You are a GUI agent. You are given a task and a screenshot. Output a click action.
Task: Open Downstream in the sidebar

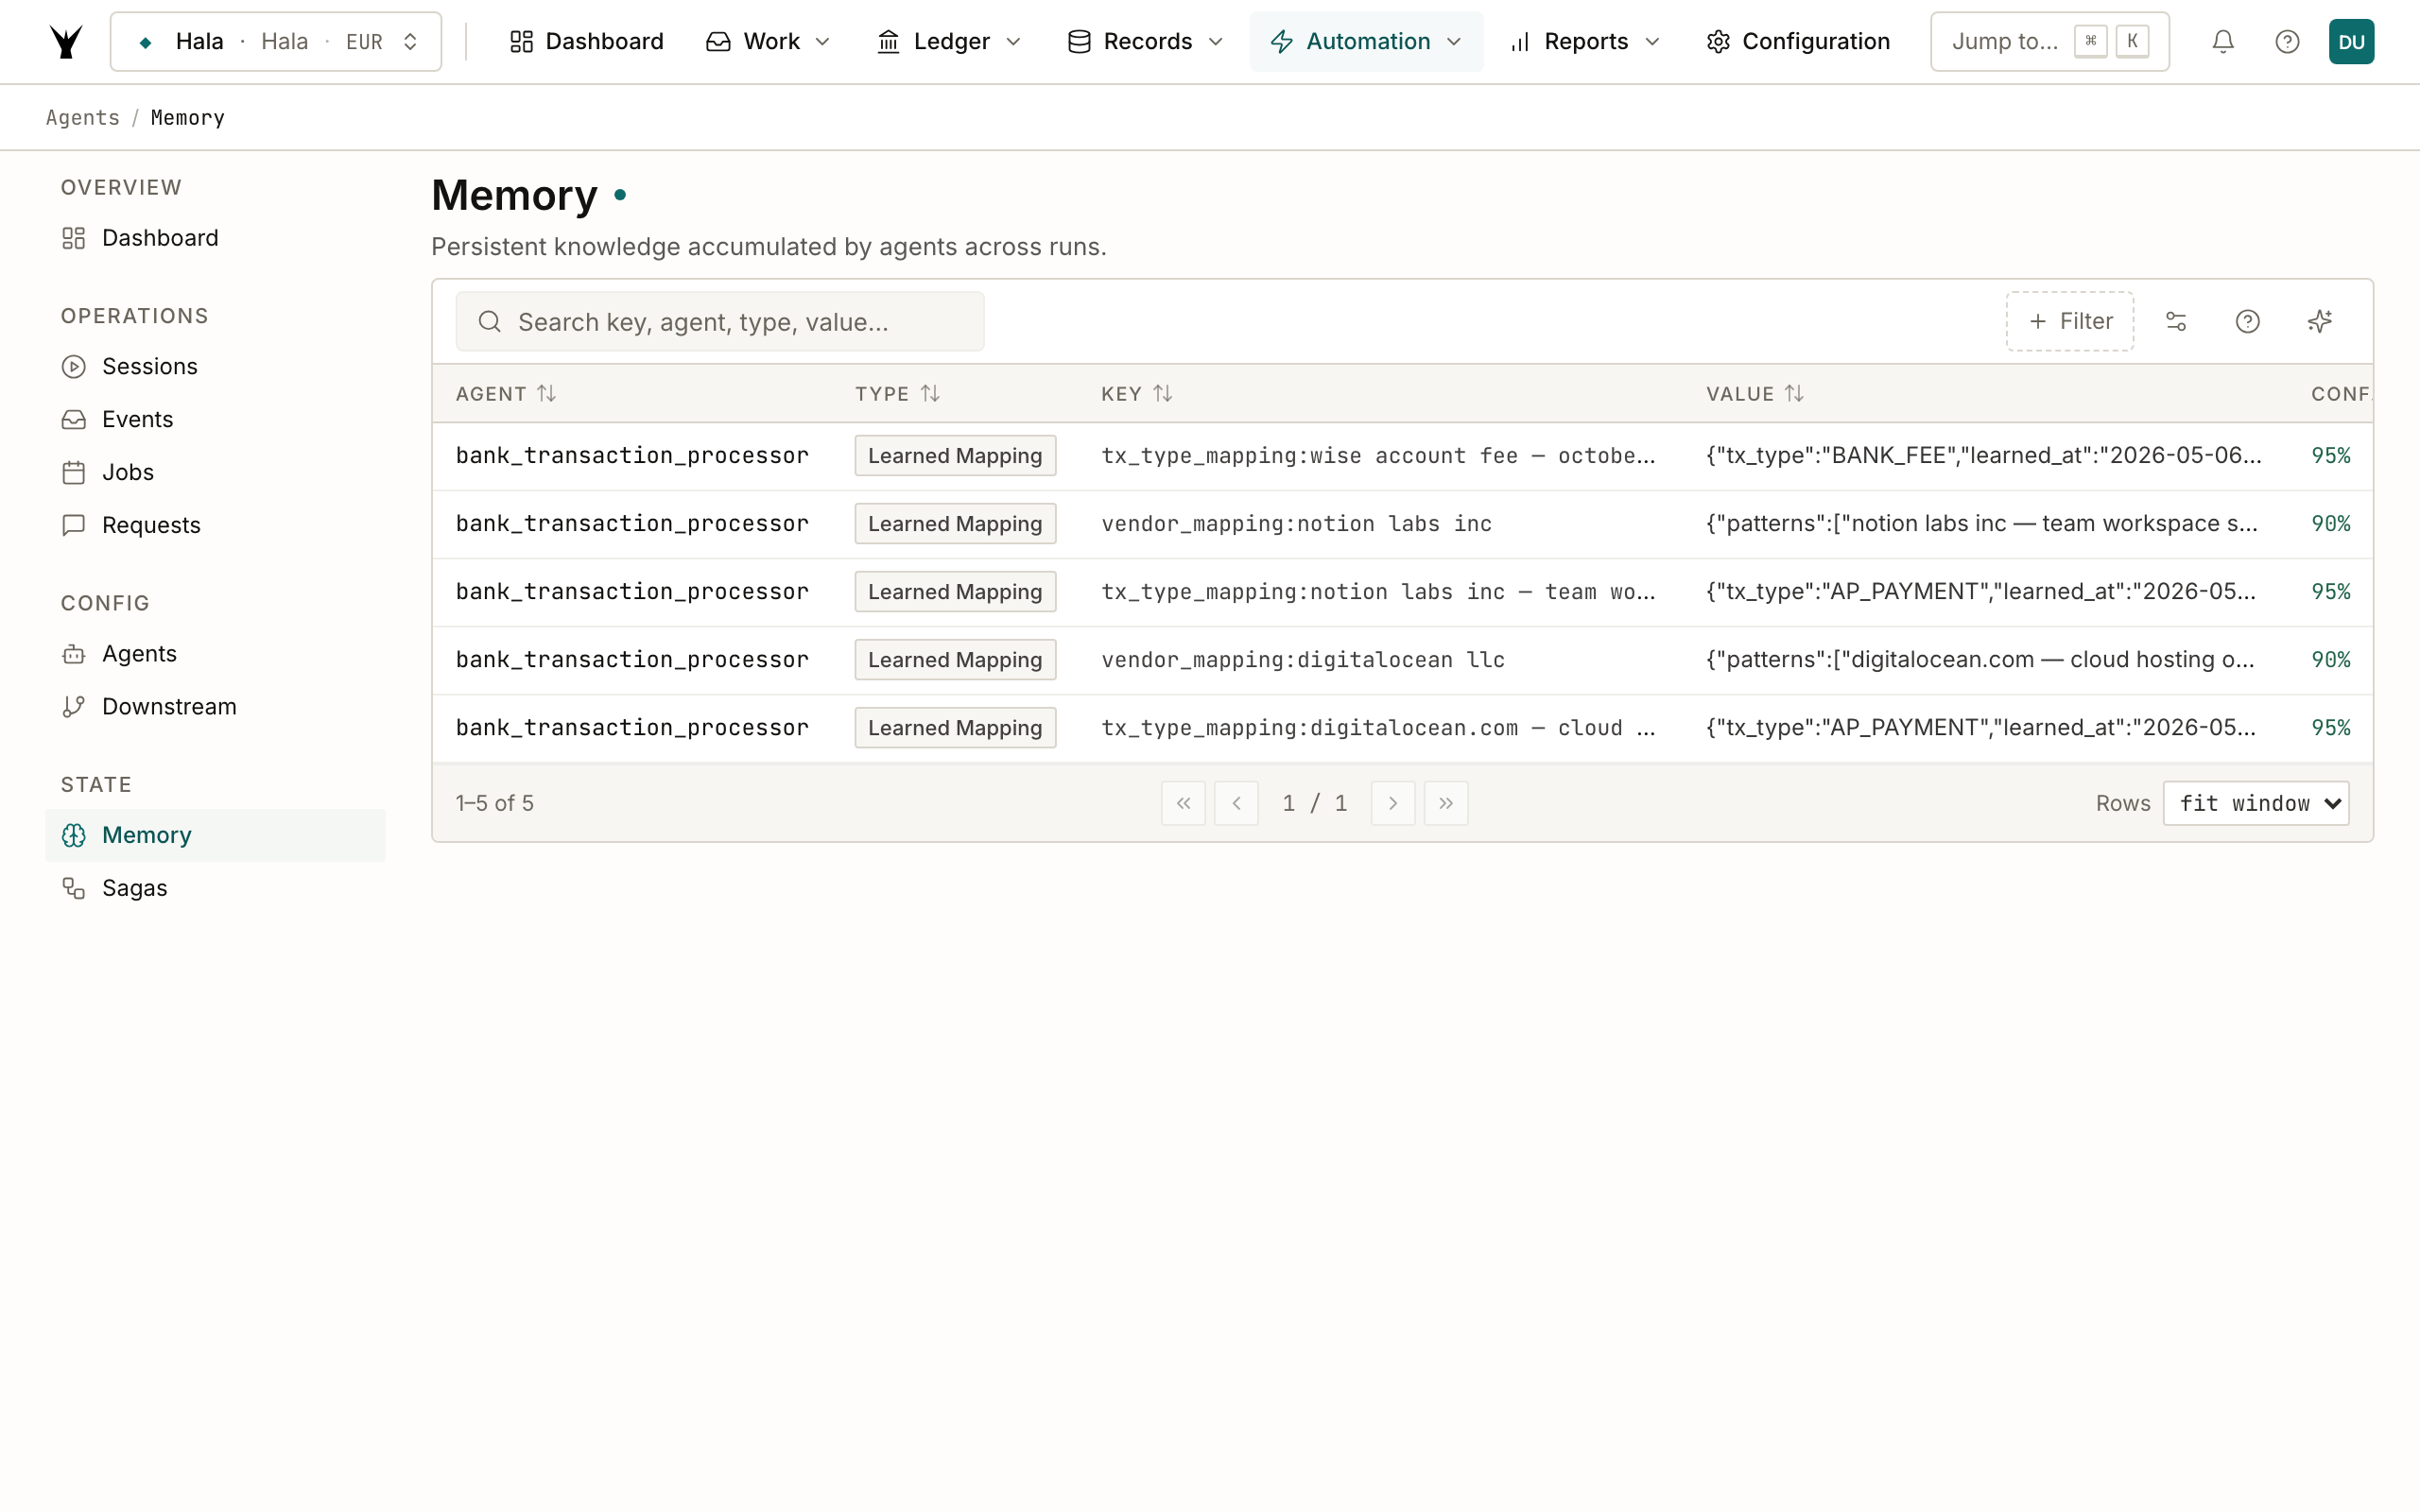pos(215,707)
